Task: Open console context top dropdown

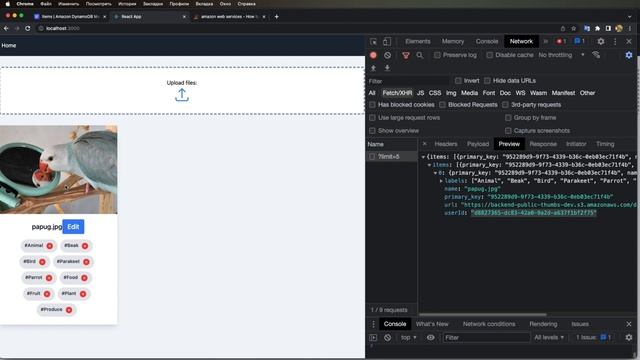Action: [x=409, y=338]
